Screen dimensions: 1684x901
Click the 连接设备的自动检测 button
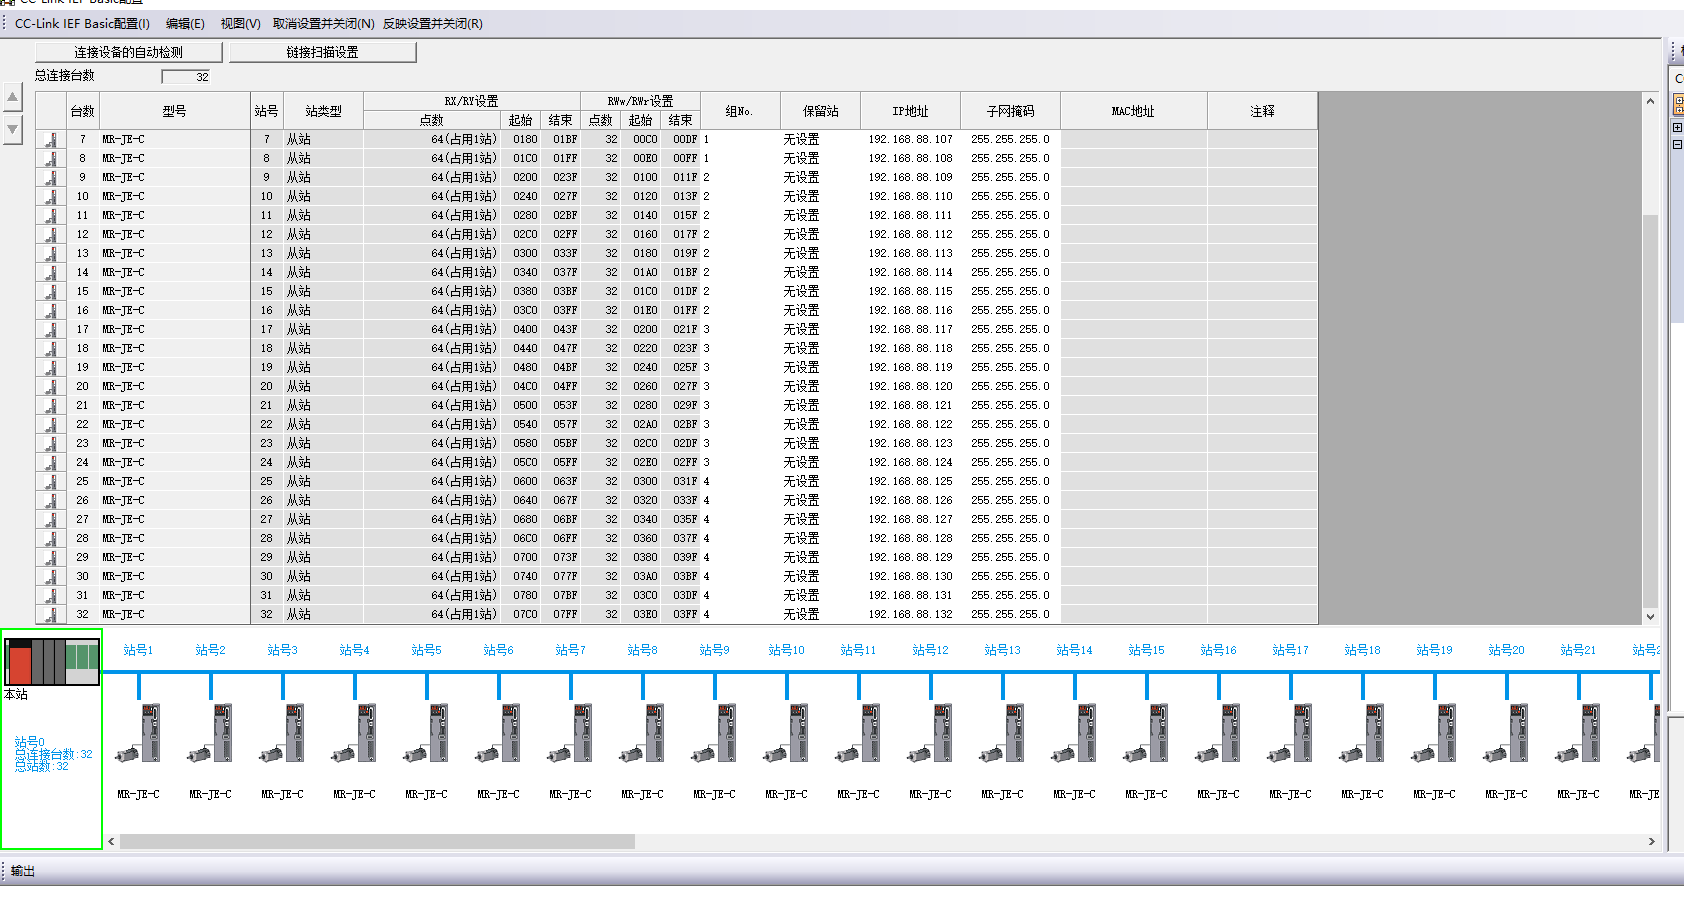point(128,52)
